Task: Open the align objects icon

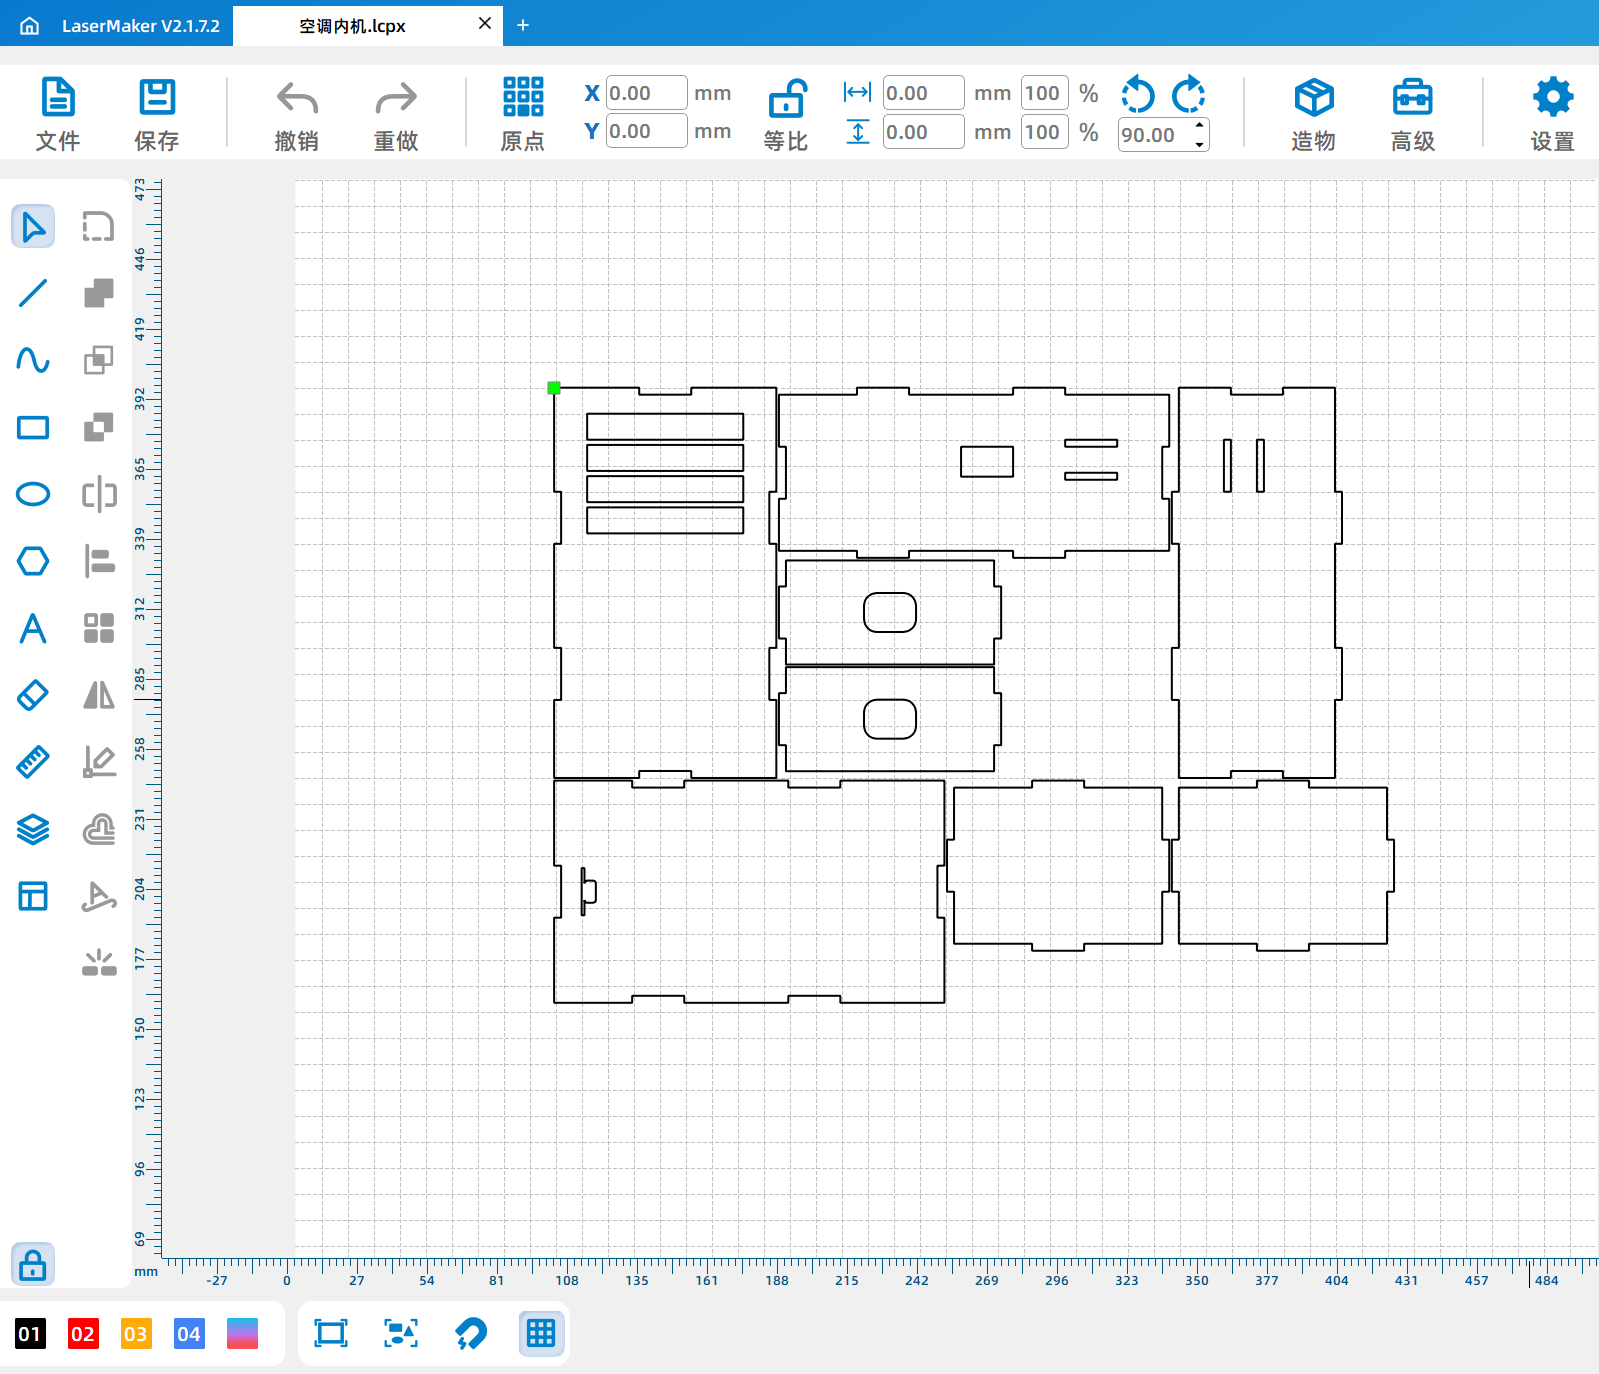Action: (99, 561)
